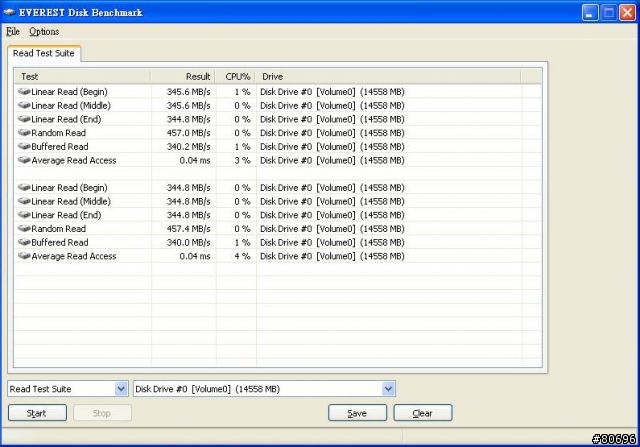Click disk icon of Linear Read (Begin) 344.8 MB/s row
This screenshot has height=447, width=640.
[x=24, y=187]
